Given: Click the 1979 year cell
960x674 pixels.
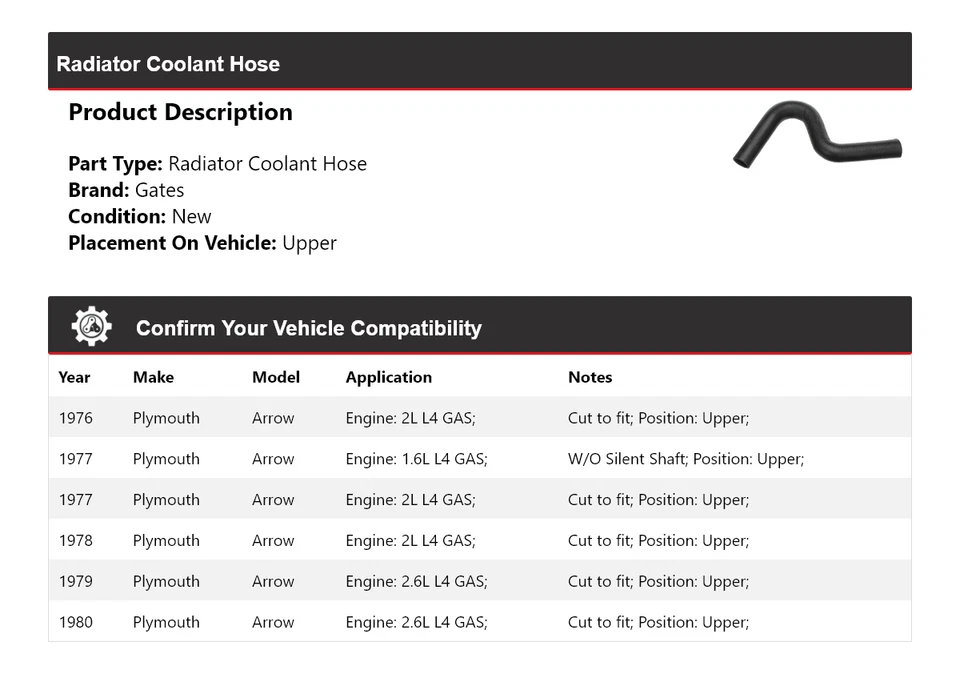Looking at the screenshot, I should click(75, 582).
